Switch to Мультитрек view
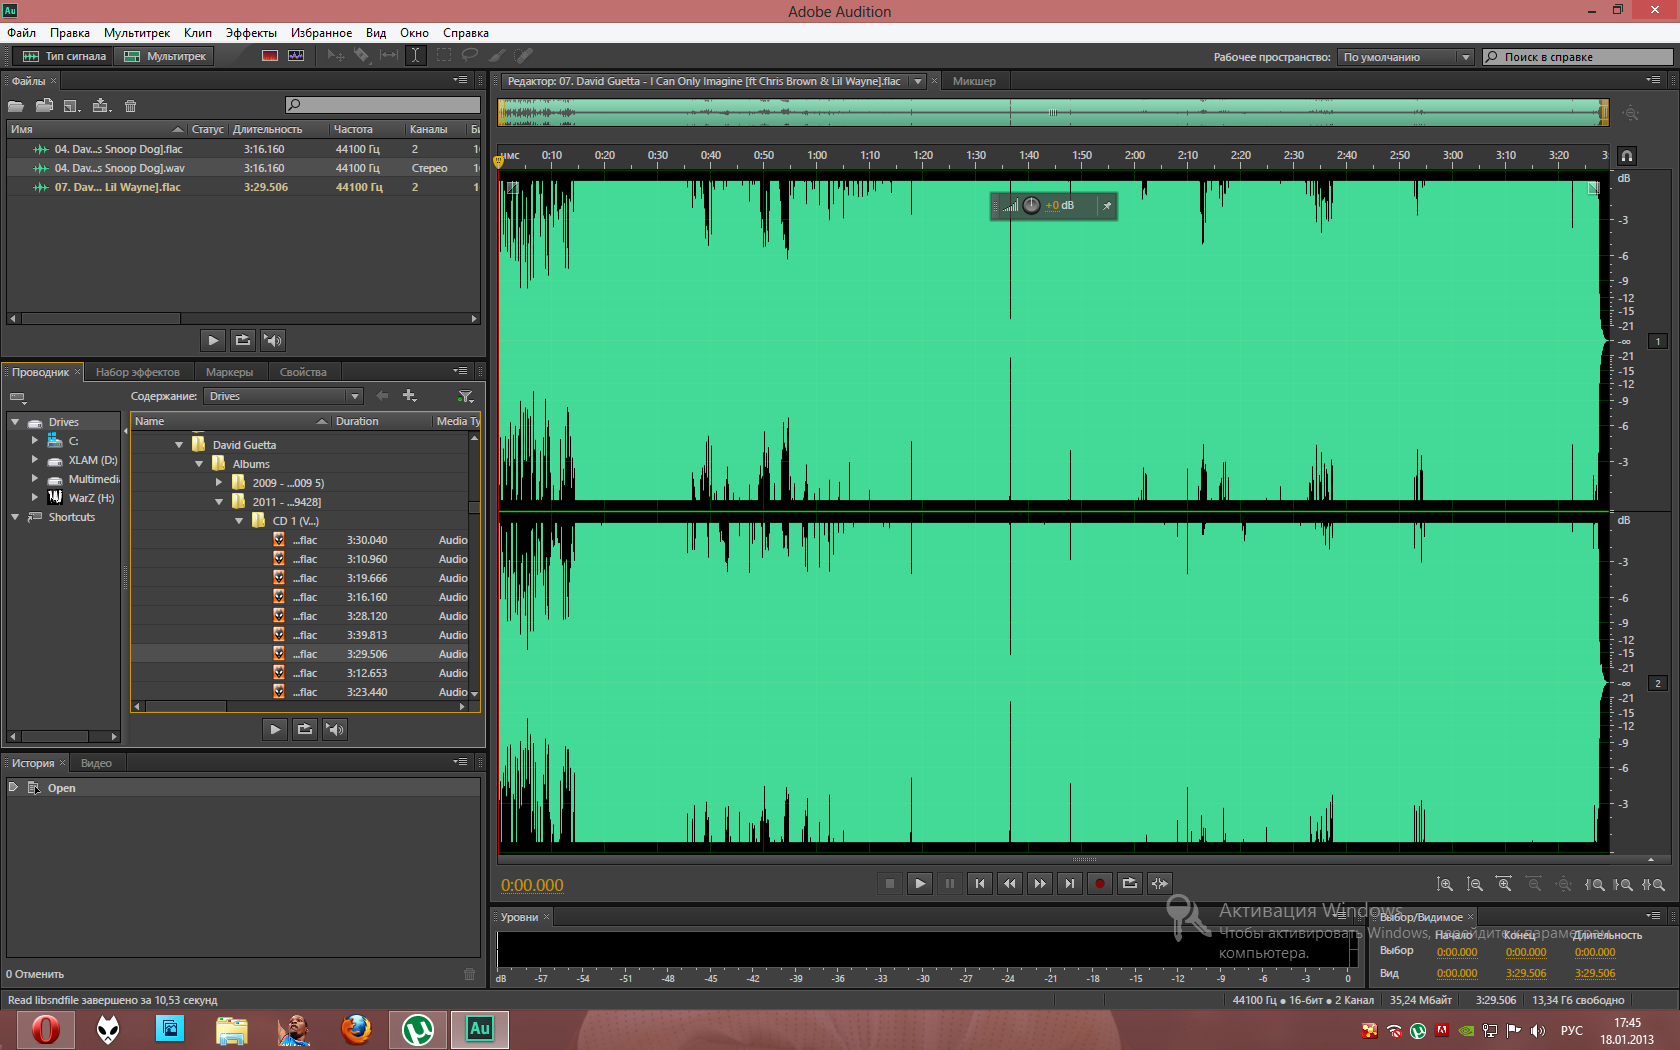 coord(166,56)
